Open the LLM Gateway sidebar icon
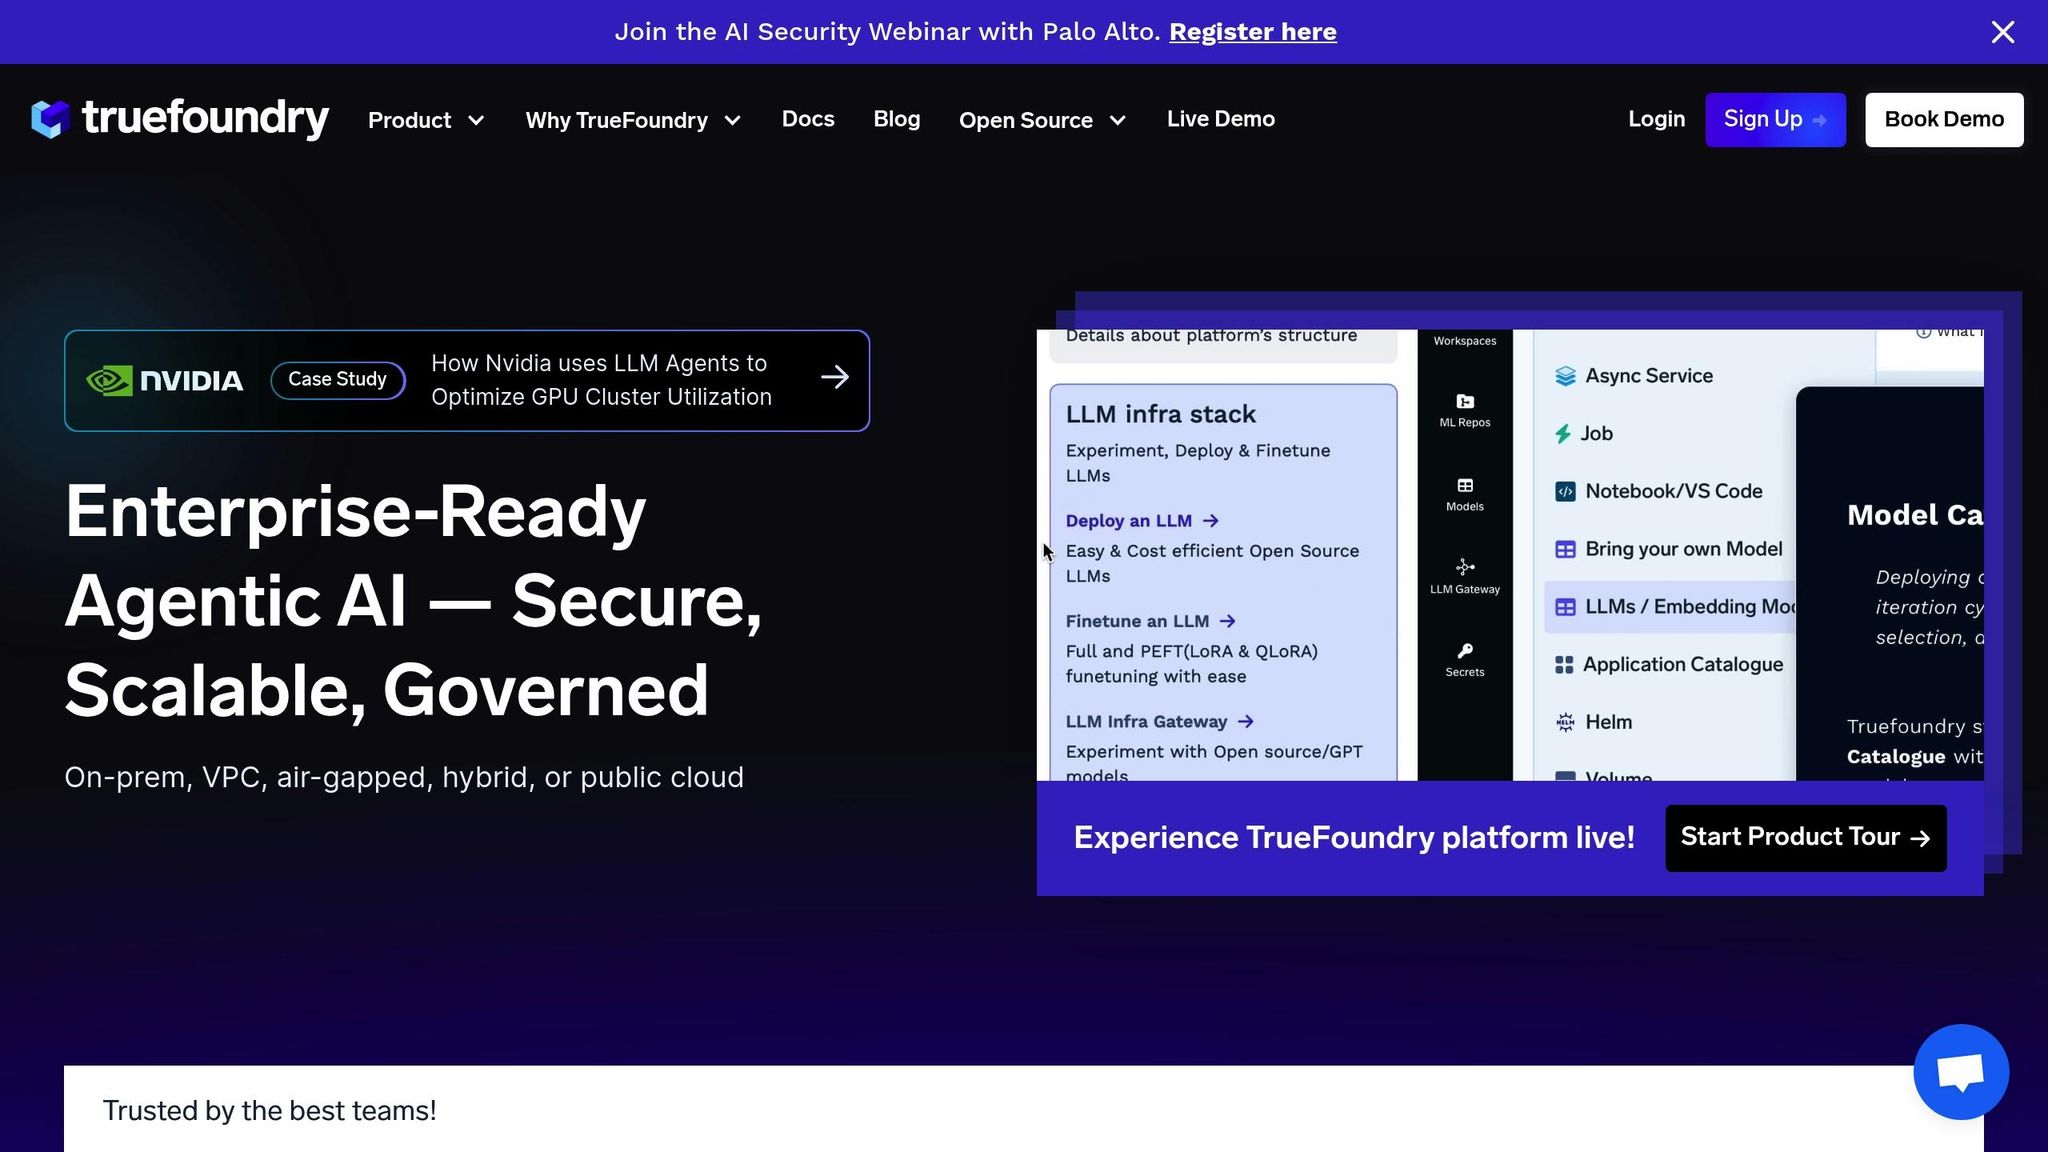2048x1152 pixels. 1465,567
